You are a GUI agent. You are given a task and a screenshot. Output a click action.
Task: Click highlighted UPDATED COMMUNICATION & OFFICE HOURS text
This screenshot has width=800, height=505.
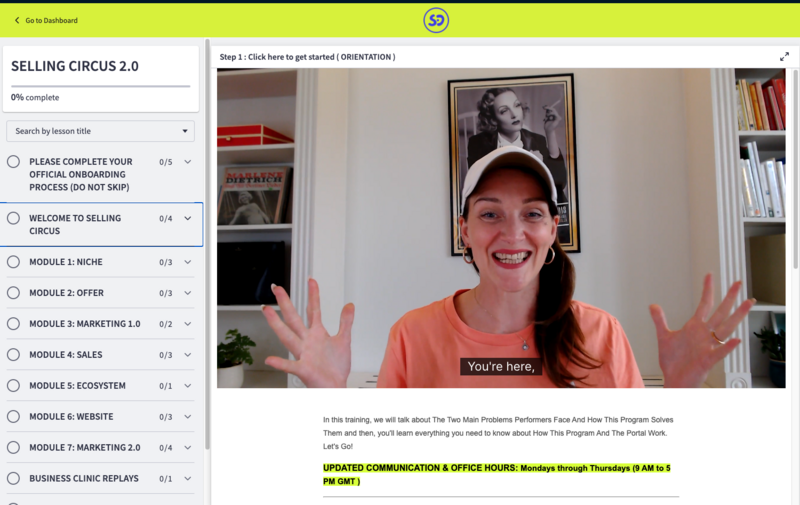click(x=496, y=474)
